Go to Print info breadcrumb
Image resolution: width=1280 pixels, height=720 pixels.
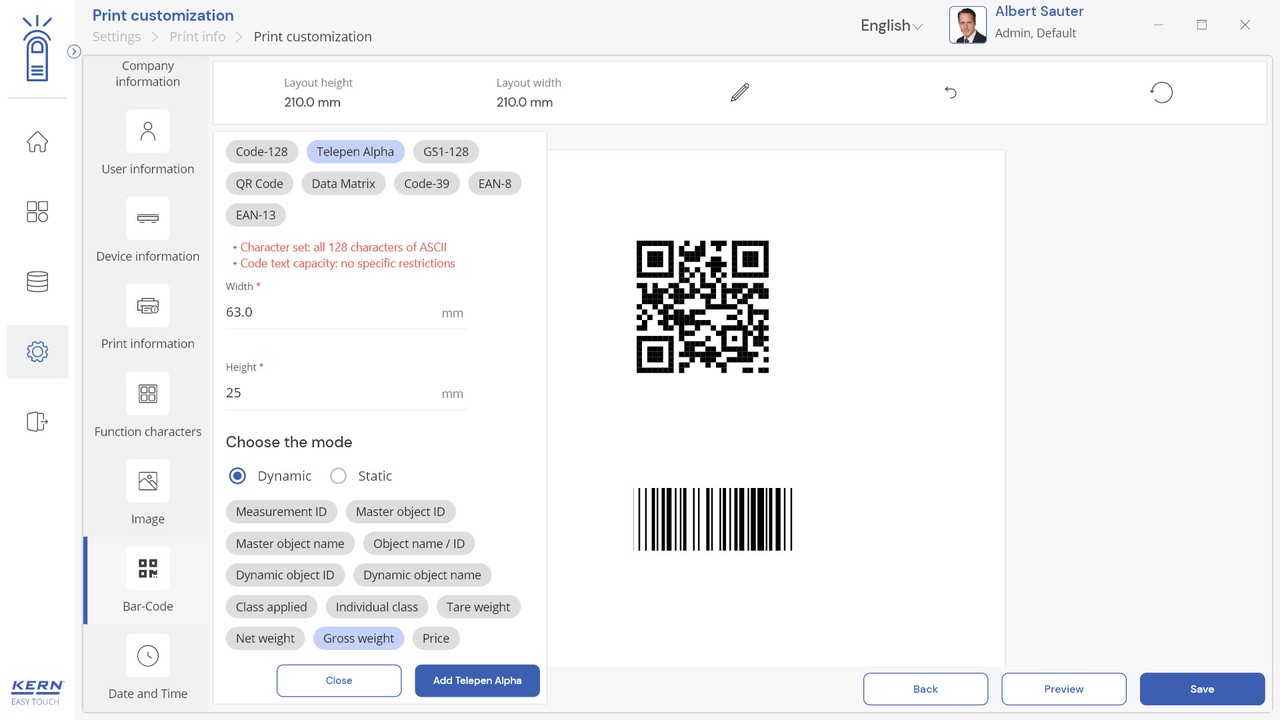point(197,37)
